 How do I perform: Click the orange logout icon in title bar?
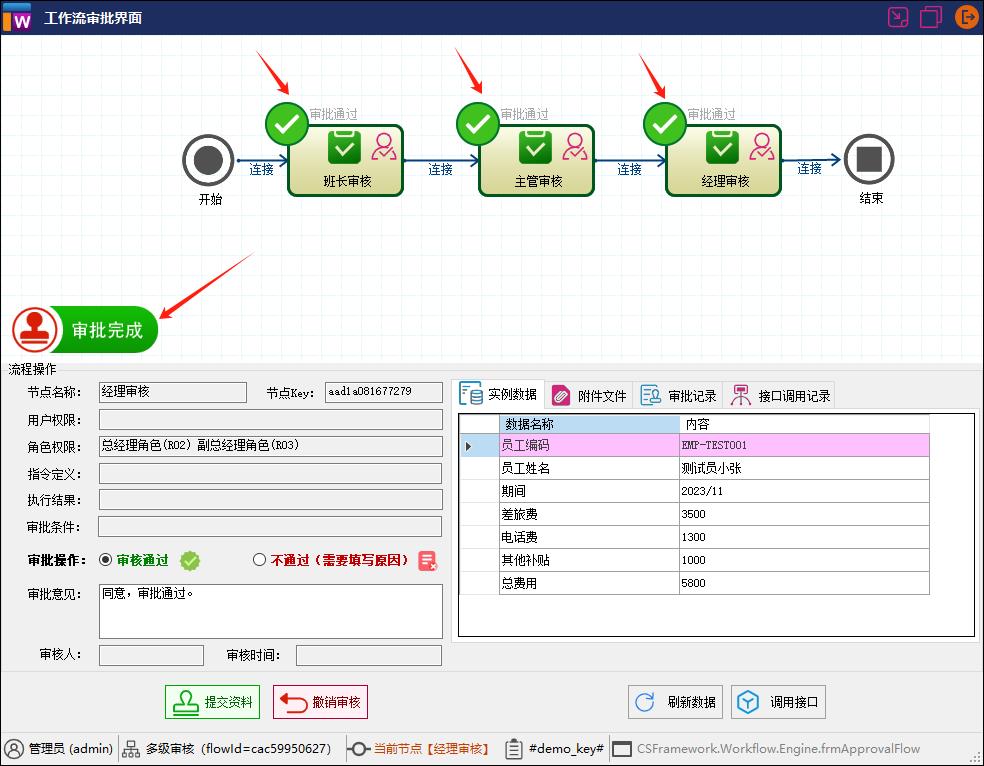pos(965,17)
